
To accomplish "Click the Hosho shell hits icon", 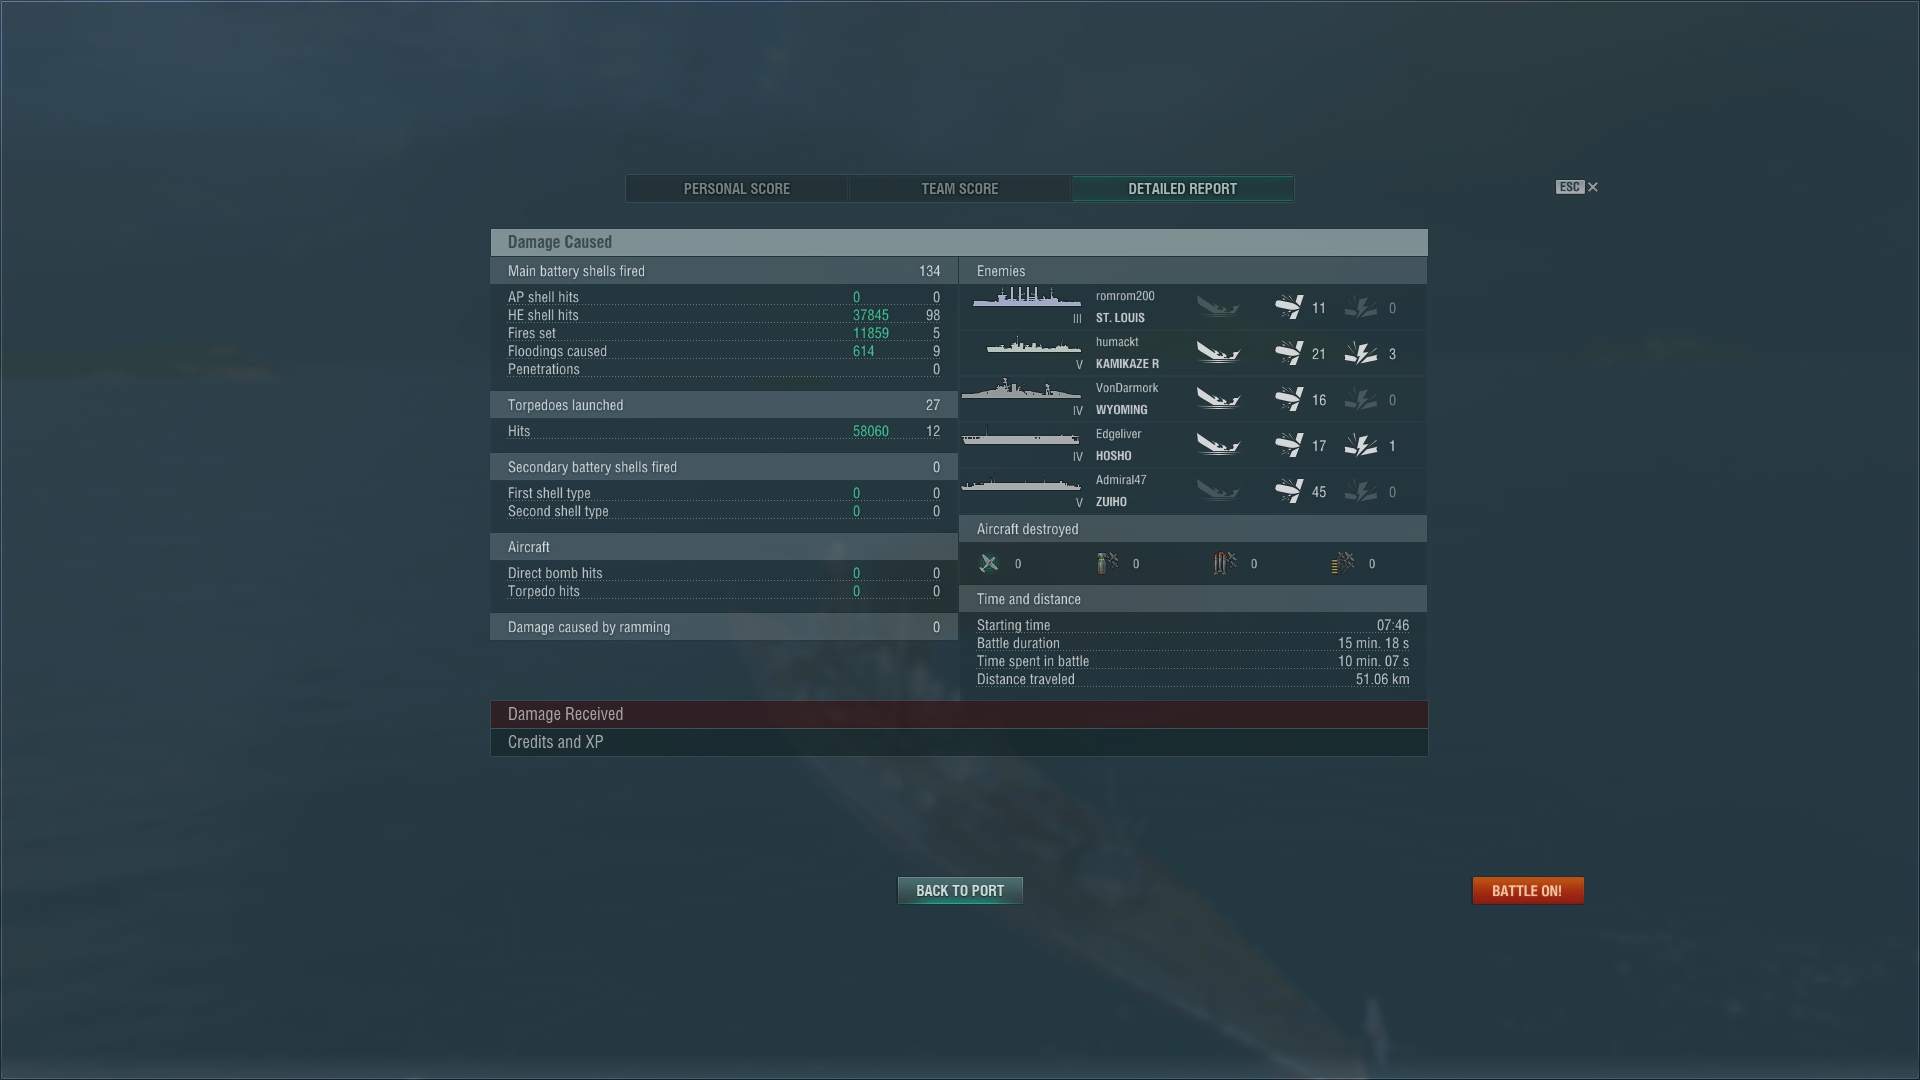I will (x=1289, y=446).
